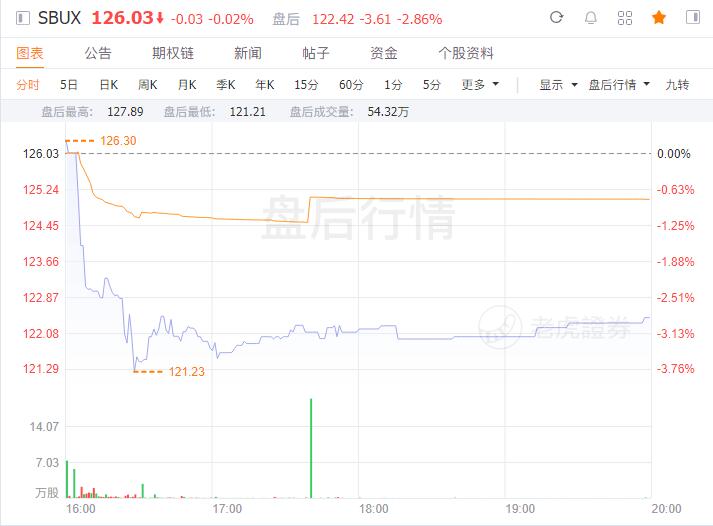713x526 pixels.
Task: Click the 126.03 last price
Action: tap(123, 18)
